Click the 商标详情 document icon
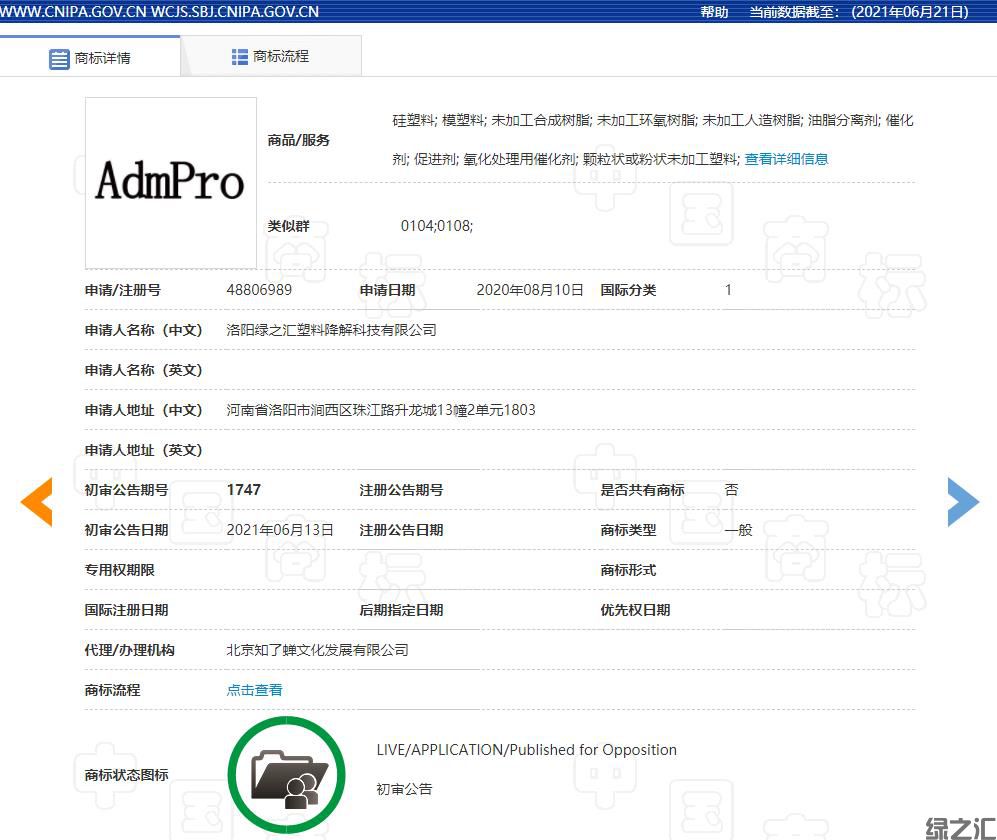Image resolution: width=997 pixels, height=840 pixels. 59,59
